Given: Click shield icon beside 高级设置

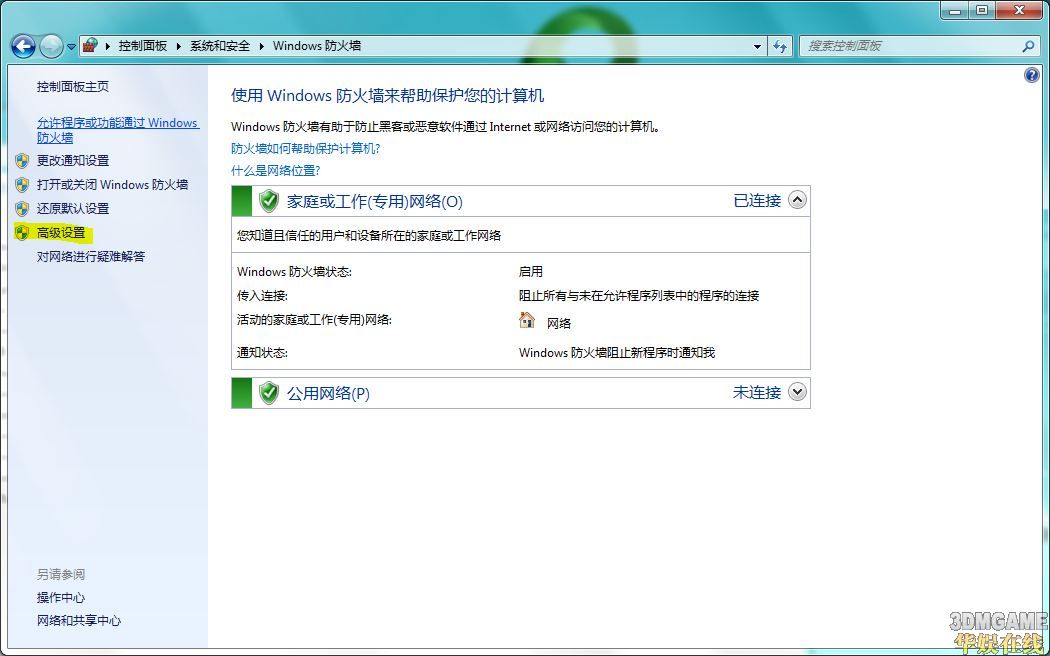Looking at the screenshot, I should (x=22, y=233).
